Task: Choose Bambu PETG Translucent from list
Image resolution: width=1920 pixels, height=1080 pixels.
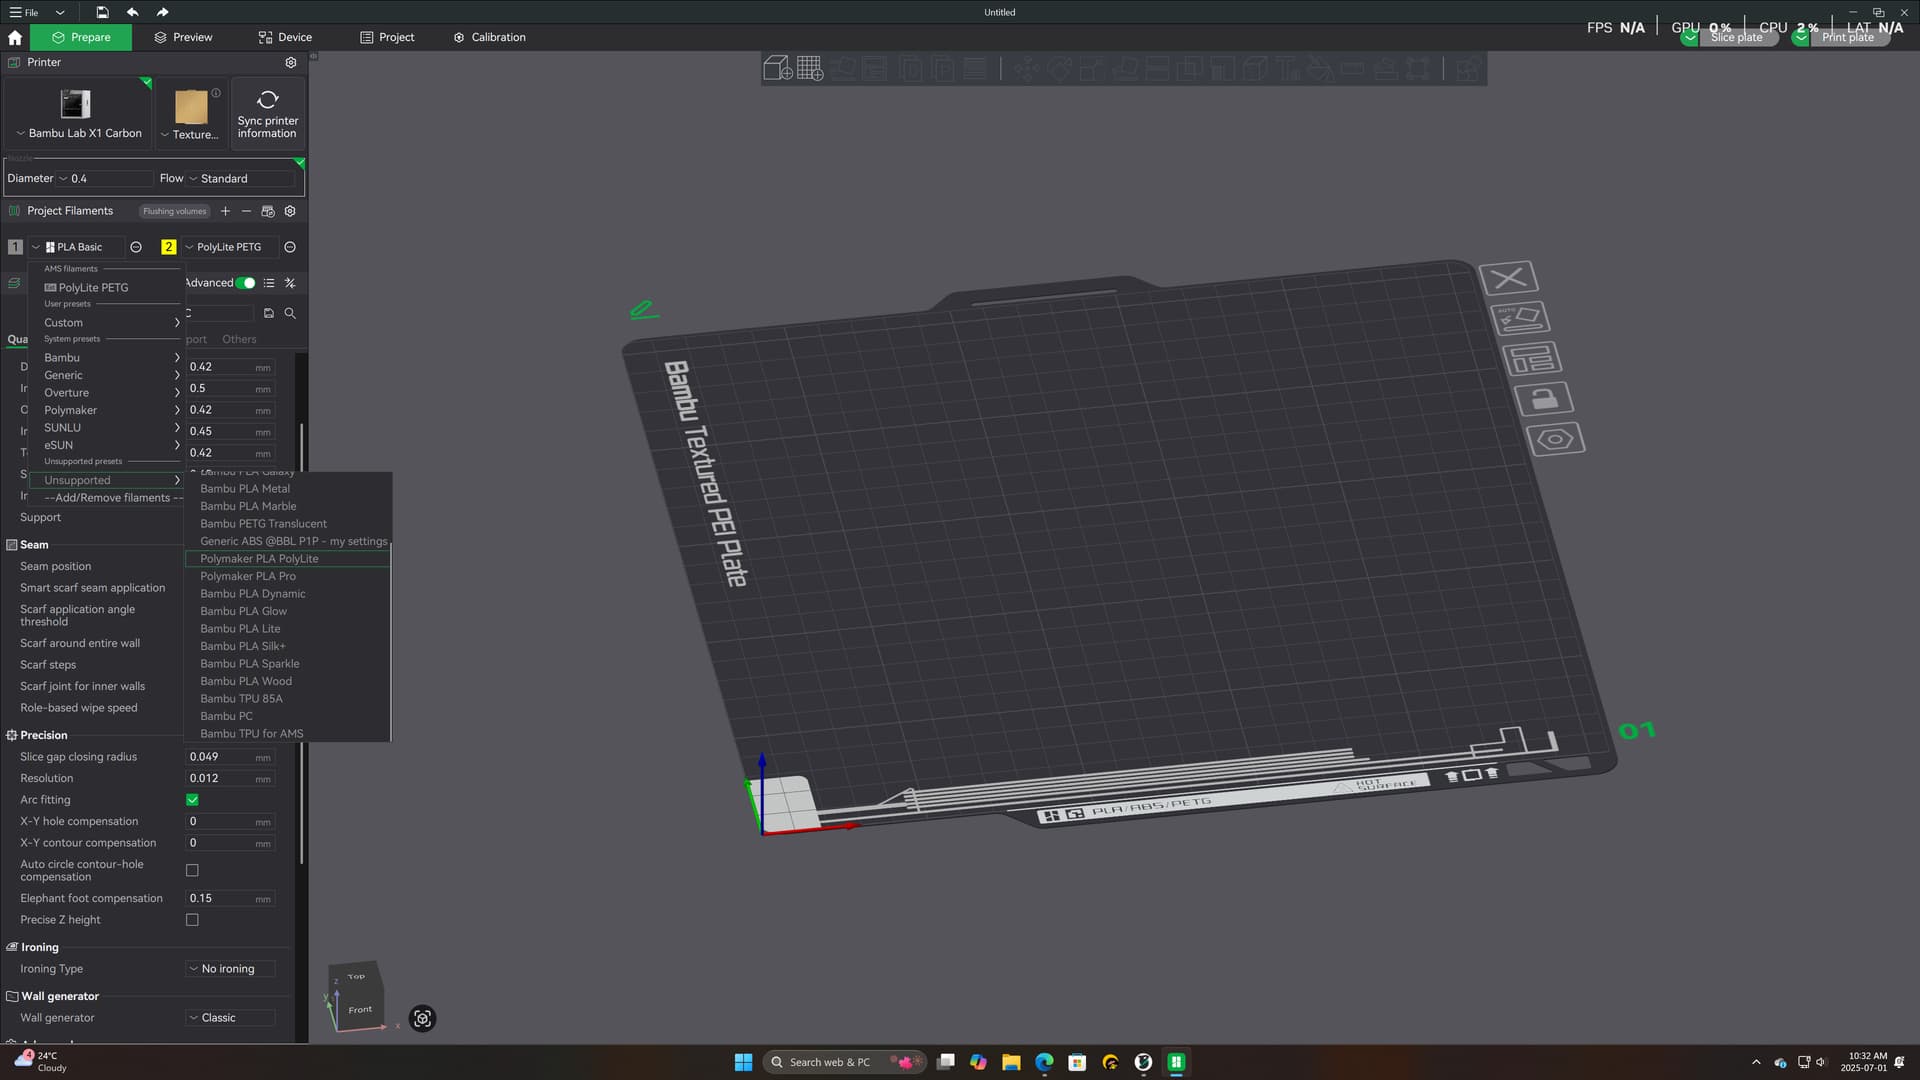Action: pyautogui.click(x=288, y=524)
